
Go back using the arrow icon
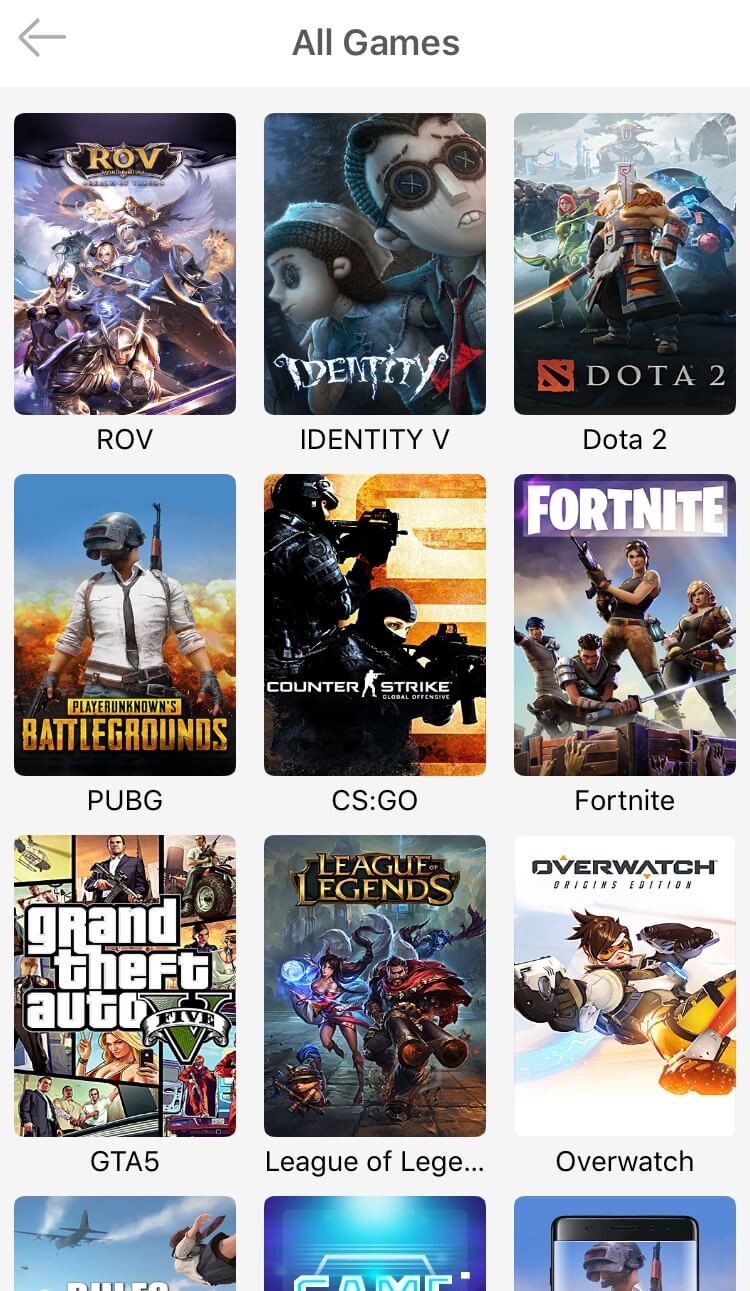[42, 39]
